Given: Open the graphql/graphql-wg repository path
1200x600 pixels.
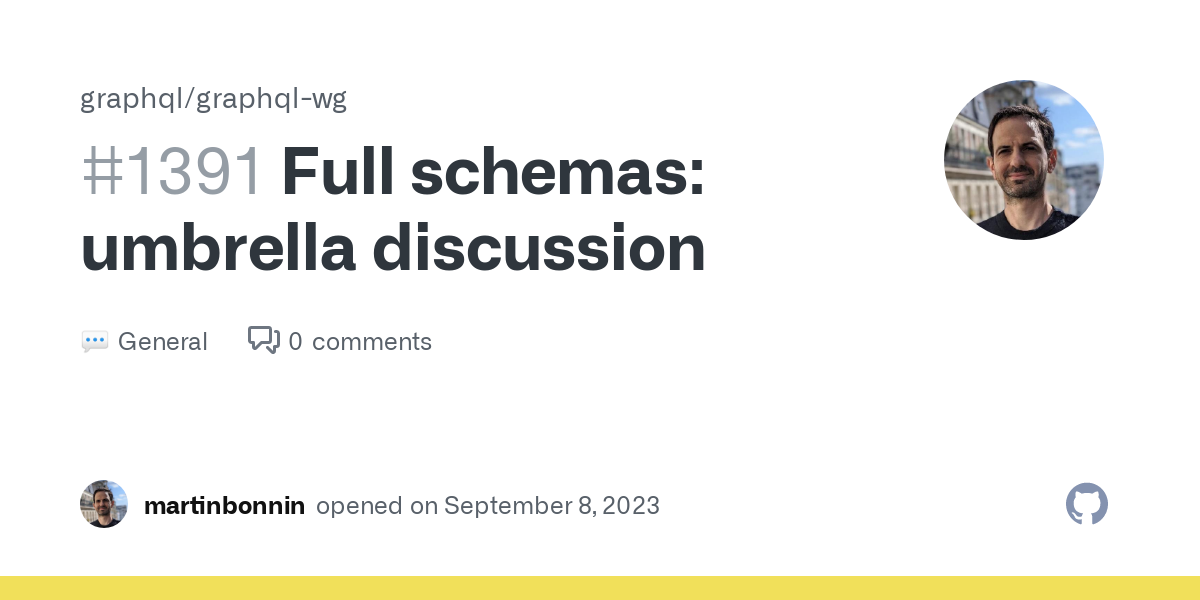Looking at the screenshot, I should 214,99.
